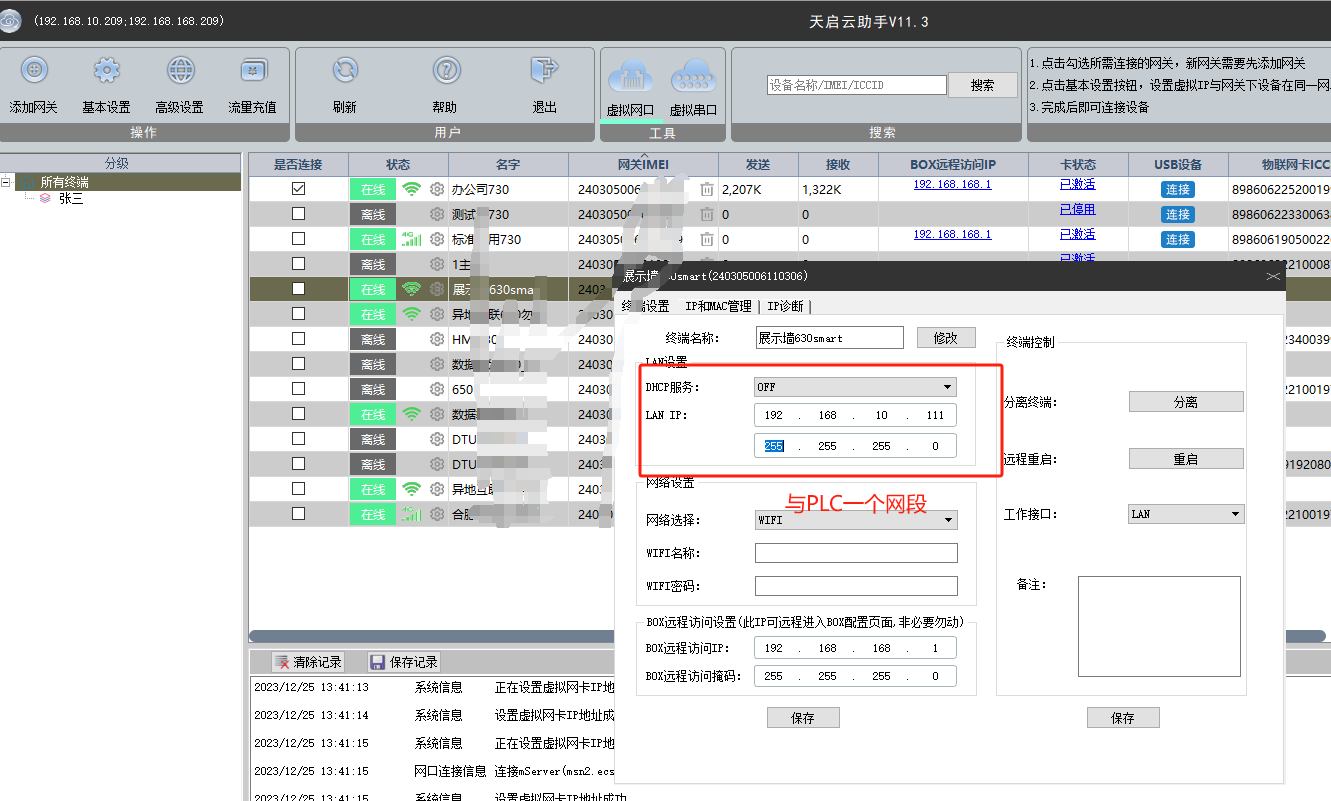The height and width of the screenshot is (801, 1331).
Task: Click the 搜索 search button
Action: click(x=982, y=85)
